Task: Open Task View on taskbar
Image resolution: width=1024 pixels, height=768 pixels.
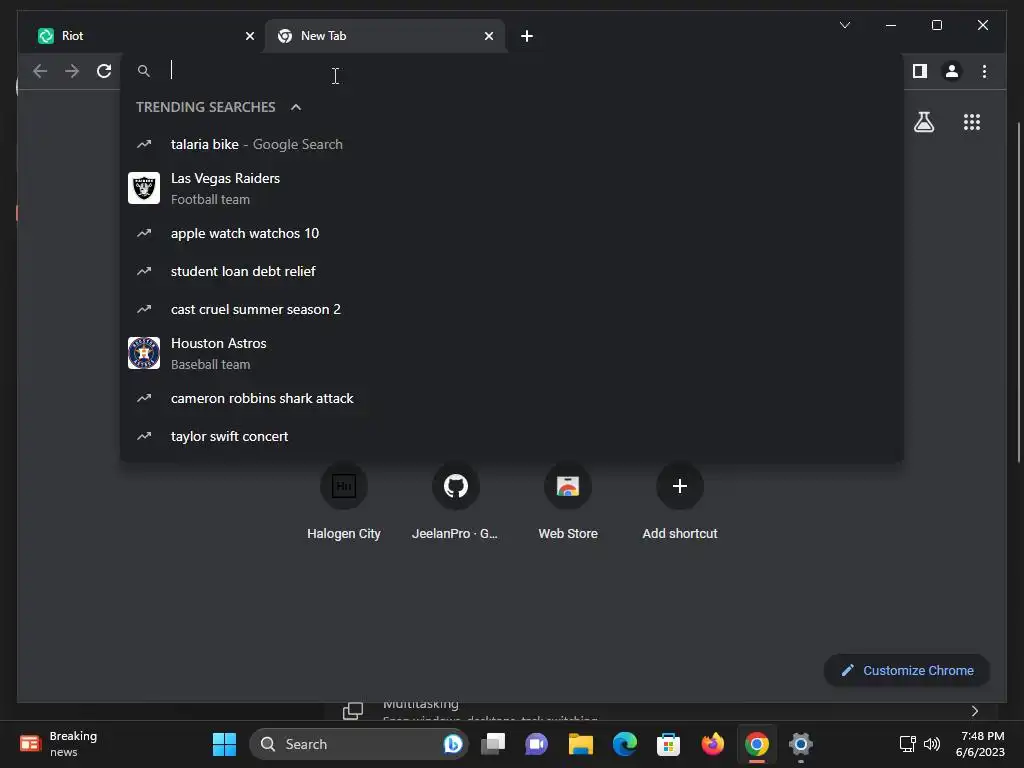Action: click(493, 744)
